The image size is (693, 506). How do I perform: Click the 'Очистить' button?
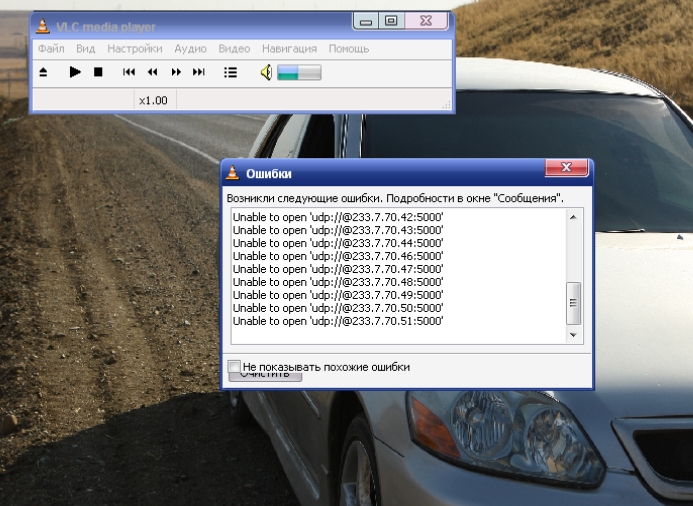tap(265, 377)
